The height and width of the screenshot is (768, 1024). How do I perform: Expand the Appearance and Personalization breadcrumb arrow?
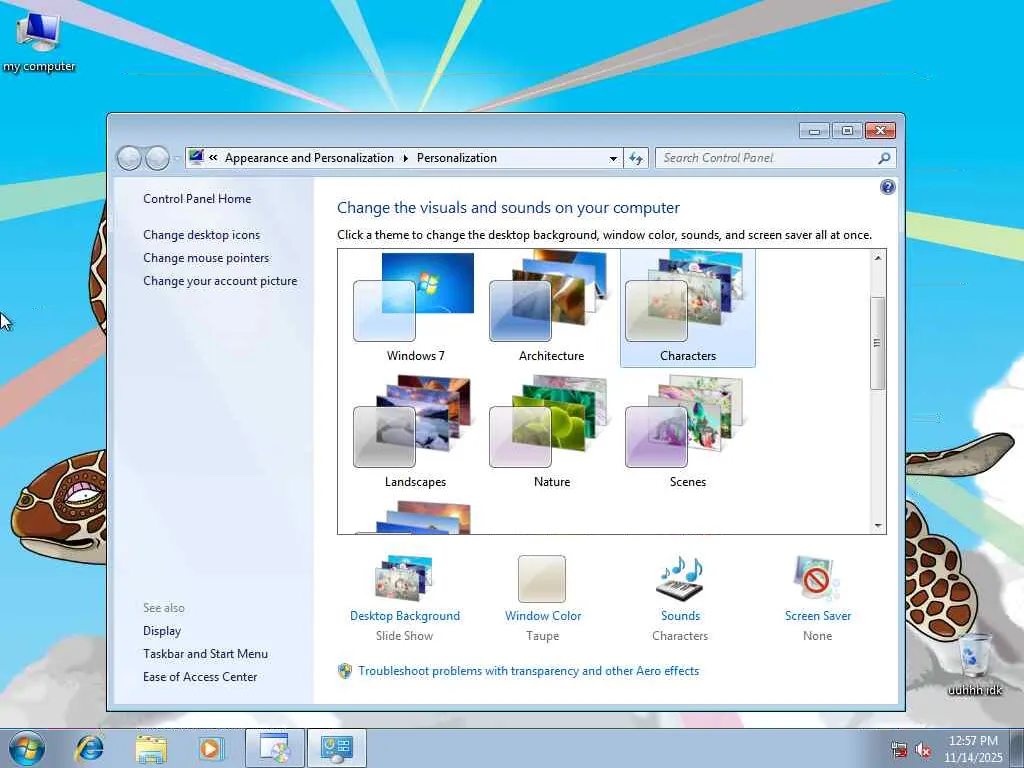pos(406,158)
